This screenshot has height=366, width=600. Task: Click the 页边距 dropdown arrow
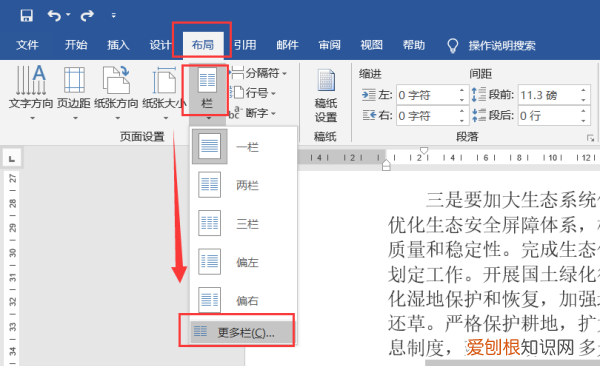pos(75,118)
